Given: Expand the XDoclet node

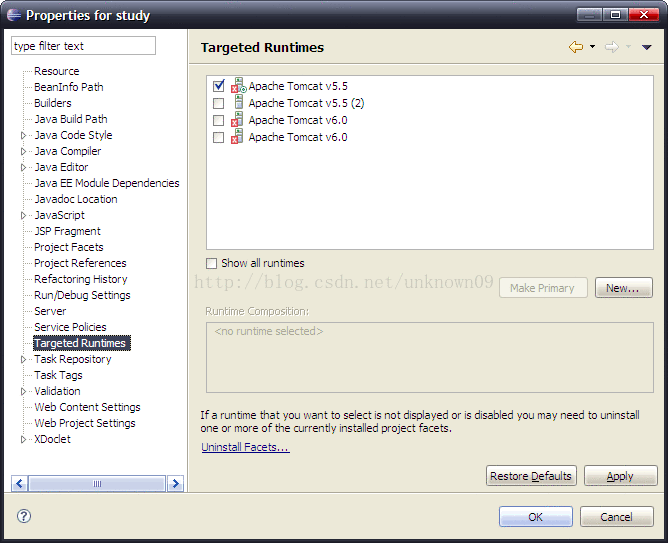Looking at the screenshot, I should click(x=23, y=440).
